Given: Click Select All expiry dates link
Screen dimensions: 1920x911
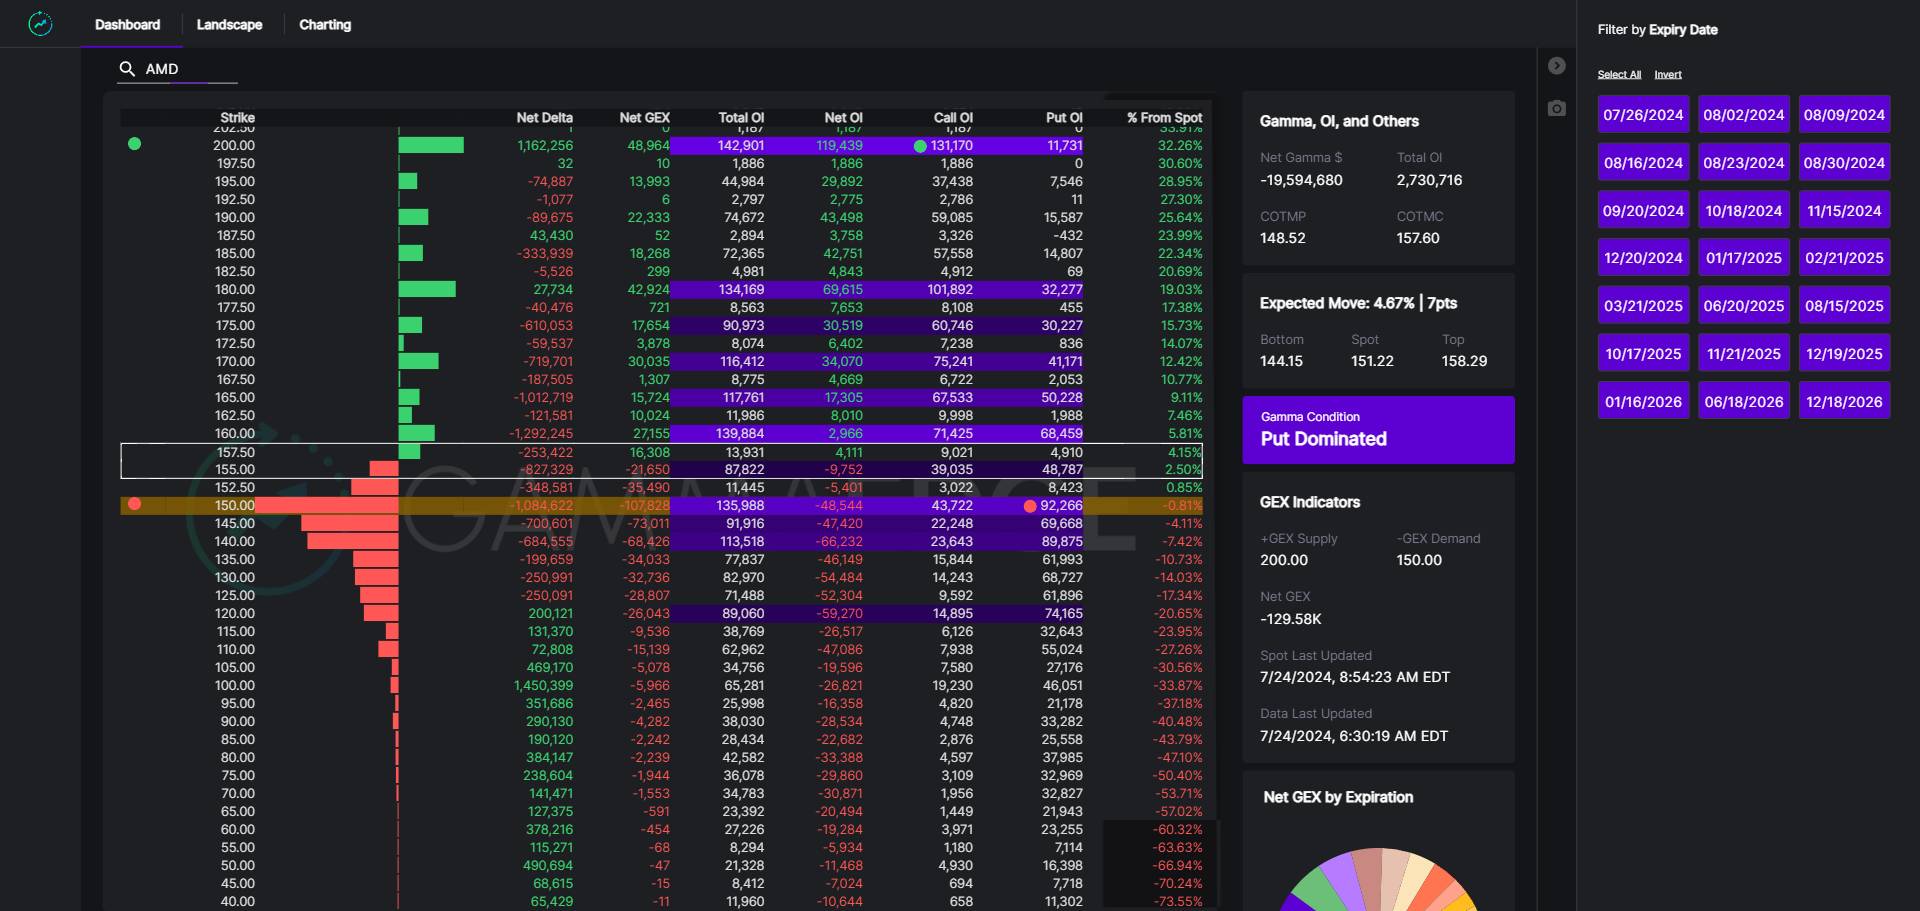Looking at the screenshot, I should click(x=1619, y=75).
